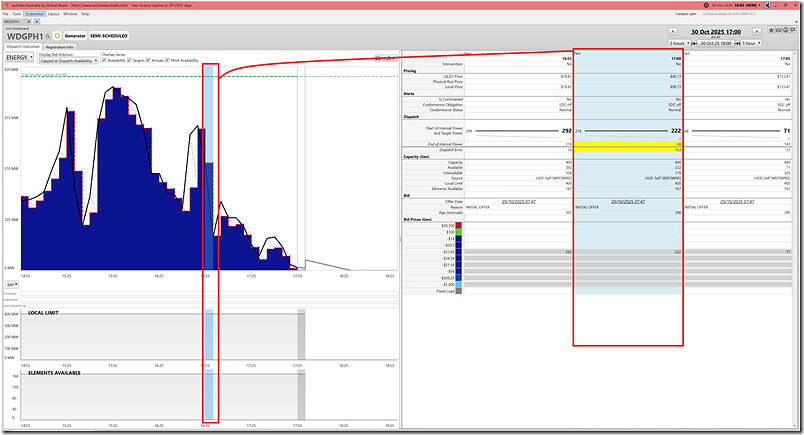Screen dimensions: 804x435
Task: Close the WDGPH1 widget tab
Action: (x=29, y=22)
